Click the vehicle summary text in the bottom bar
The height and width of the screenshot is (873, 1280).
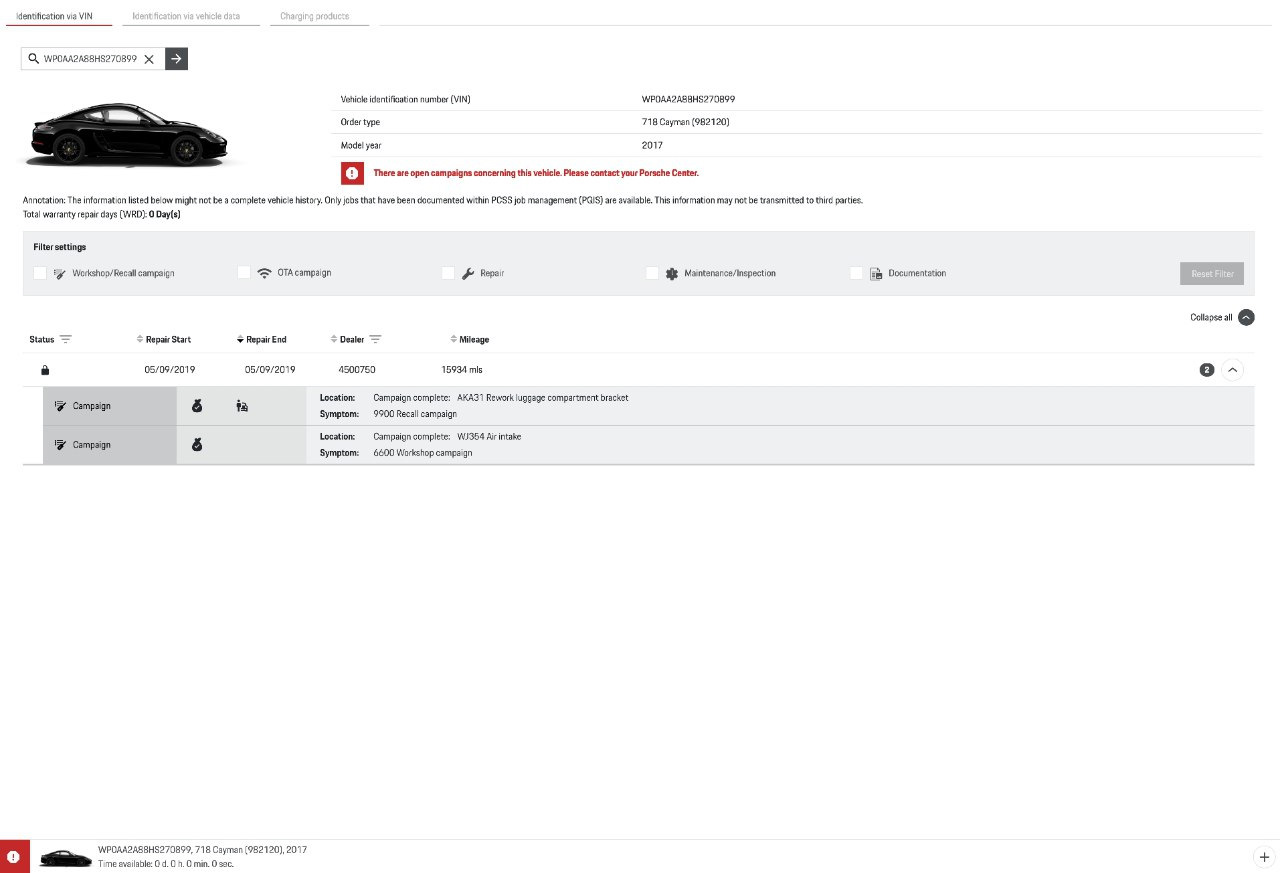tap(202, 850)
